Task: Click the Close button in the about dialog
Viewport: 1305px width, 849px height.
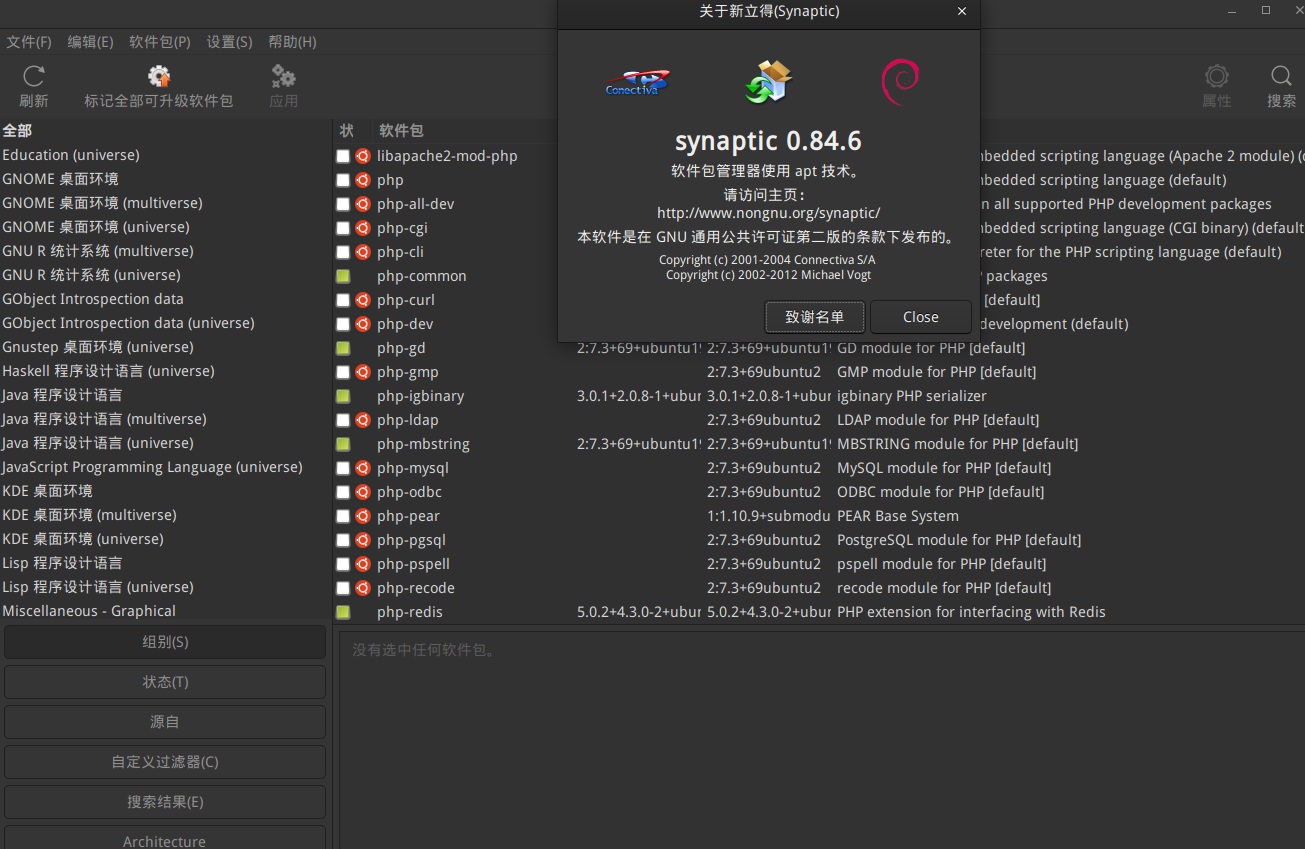Action: pyautogui.click(x=921, y=317)
